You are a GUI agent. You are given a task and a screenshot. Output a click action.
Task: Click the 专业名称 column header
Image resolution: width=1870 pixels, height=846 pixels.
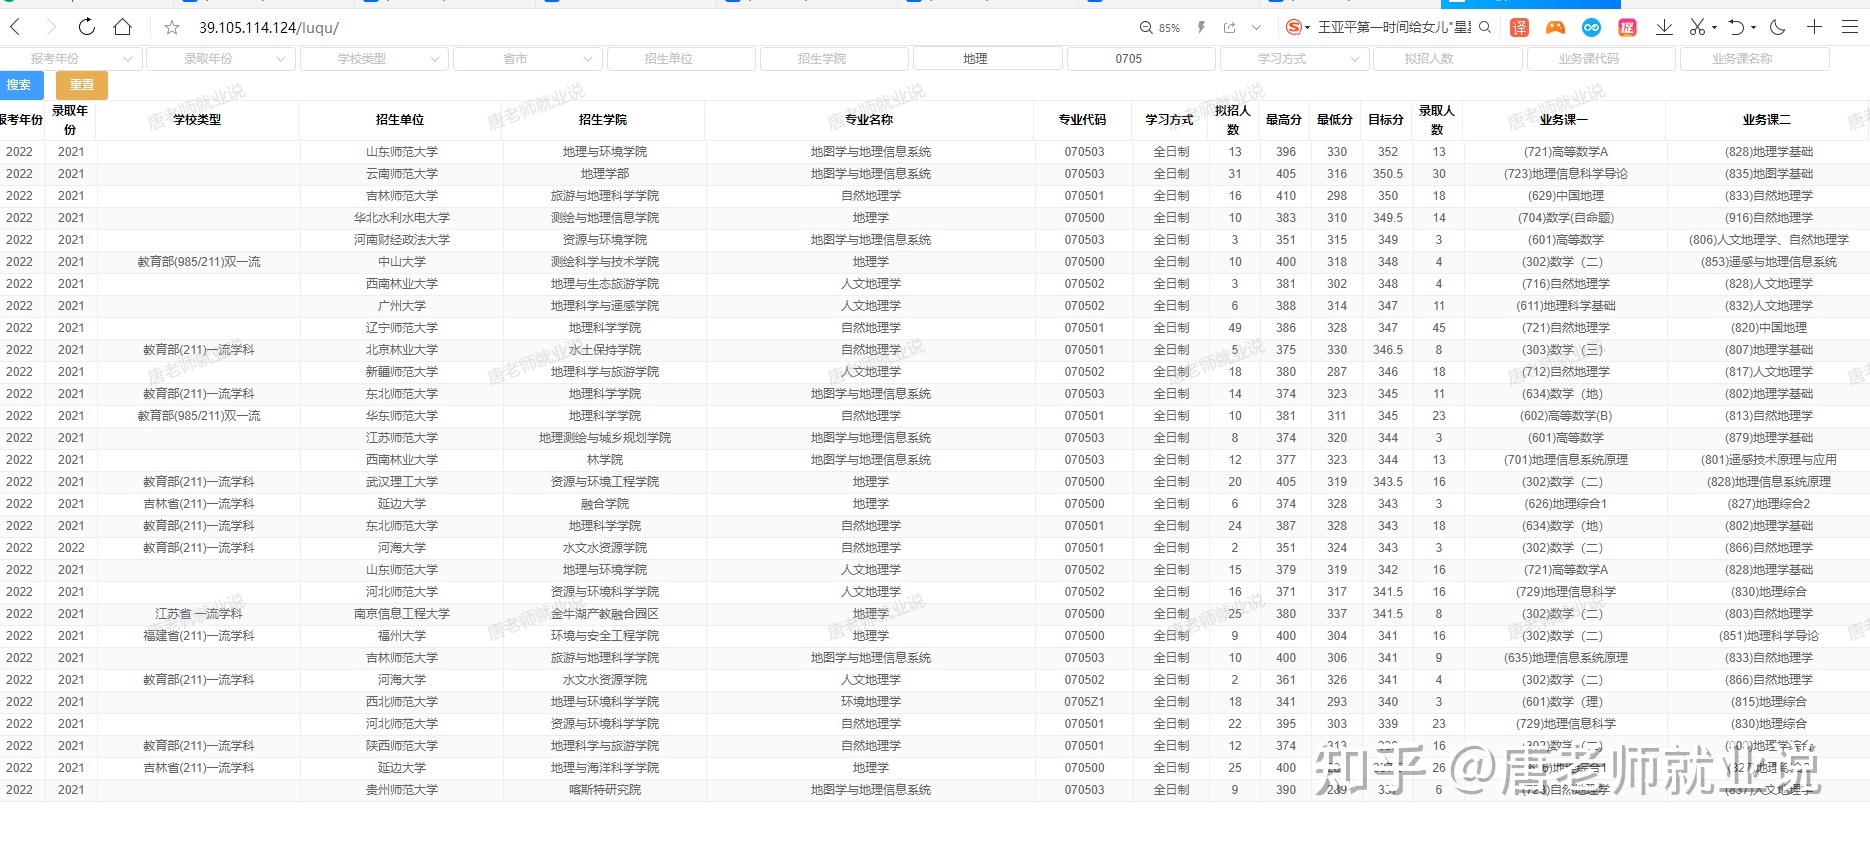870,120
